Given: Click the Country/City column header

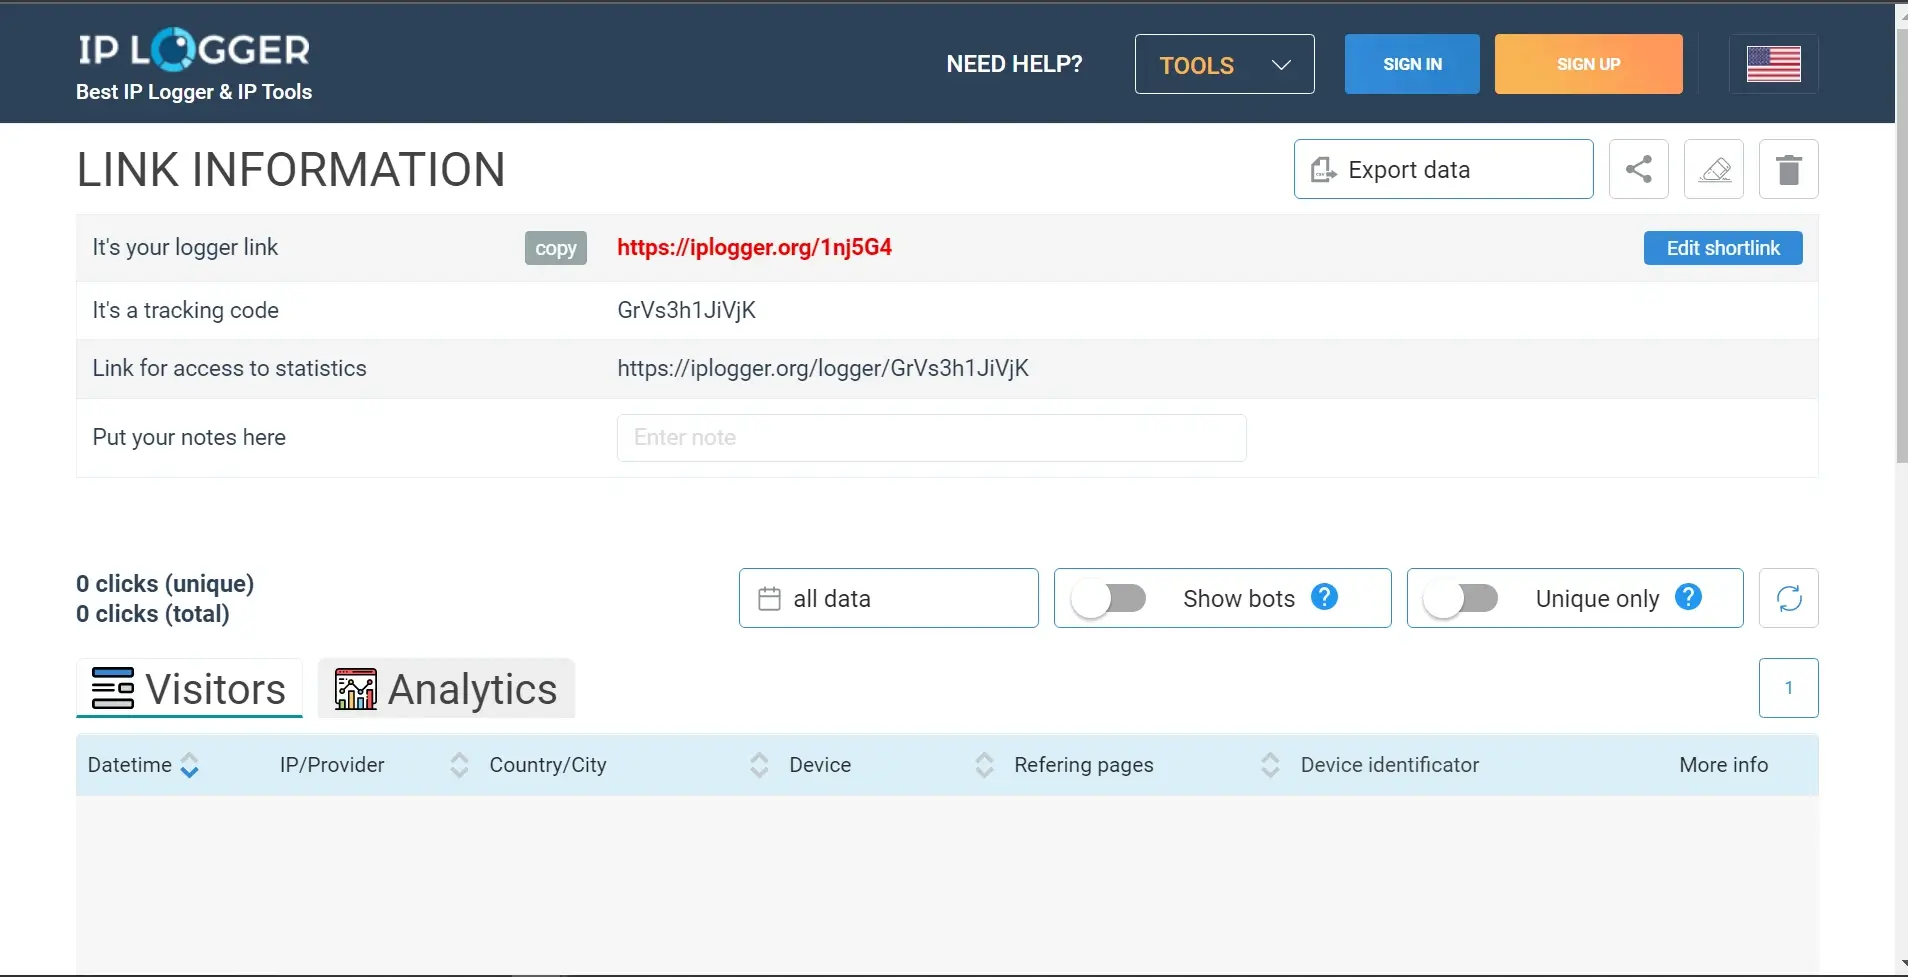Looking at the screenshot, I should [x=548, y=765].
